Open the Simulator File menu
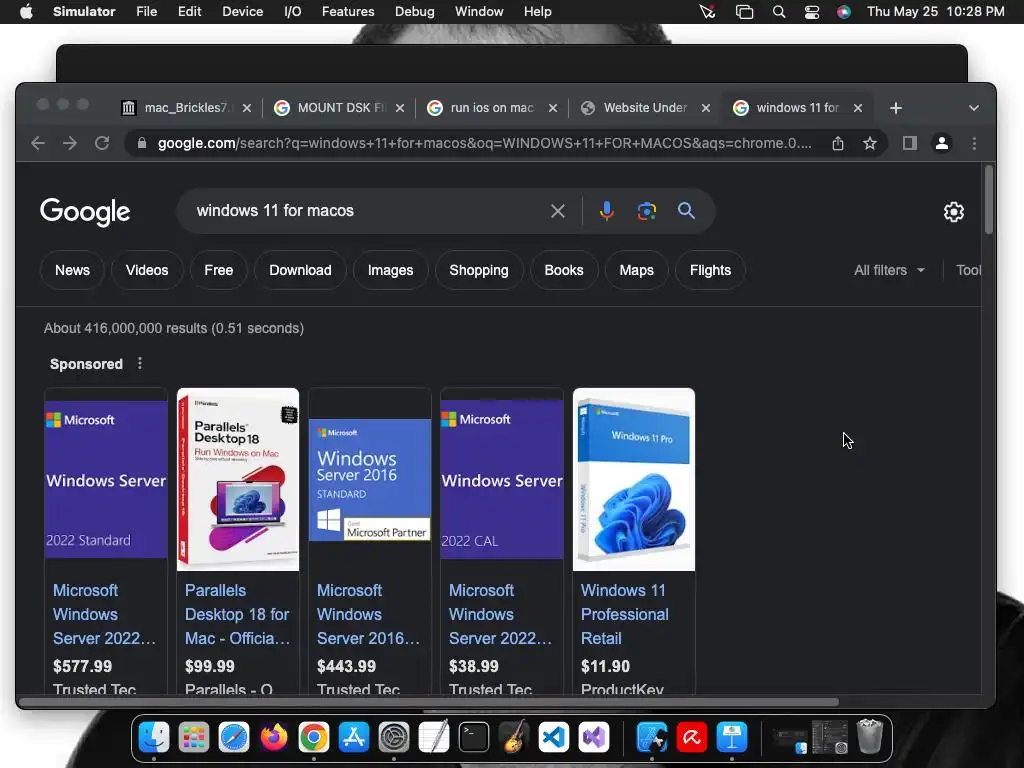The height and width of the screenshot is (768, 1024). 146,12
